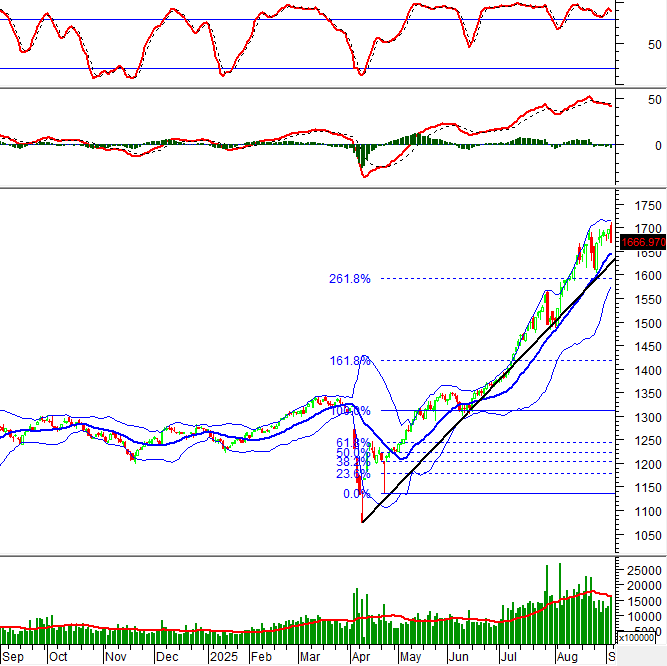The width and height of the screenshot is (667, 666).
Task: Click the Oct month marker on time axis
Action: point(58,657)
